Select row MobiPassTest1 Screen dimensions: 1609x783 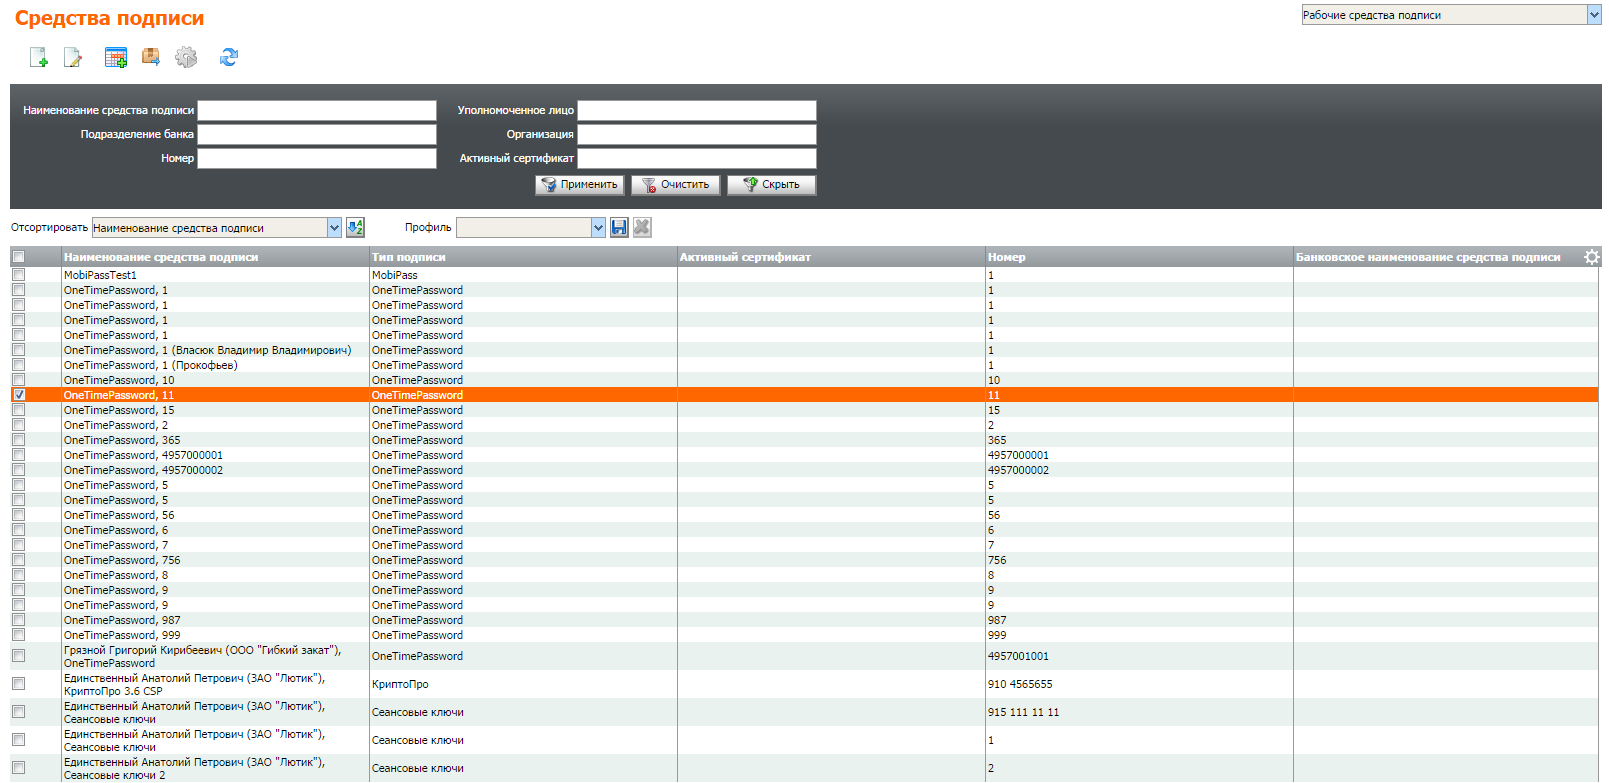pos(804,275)
